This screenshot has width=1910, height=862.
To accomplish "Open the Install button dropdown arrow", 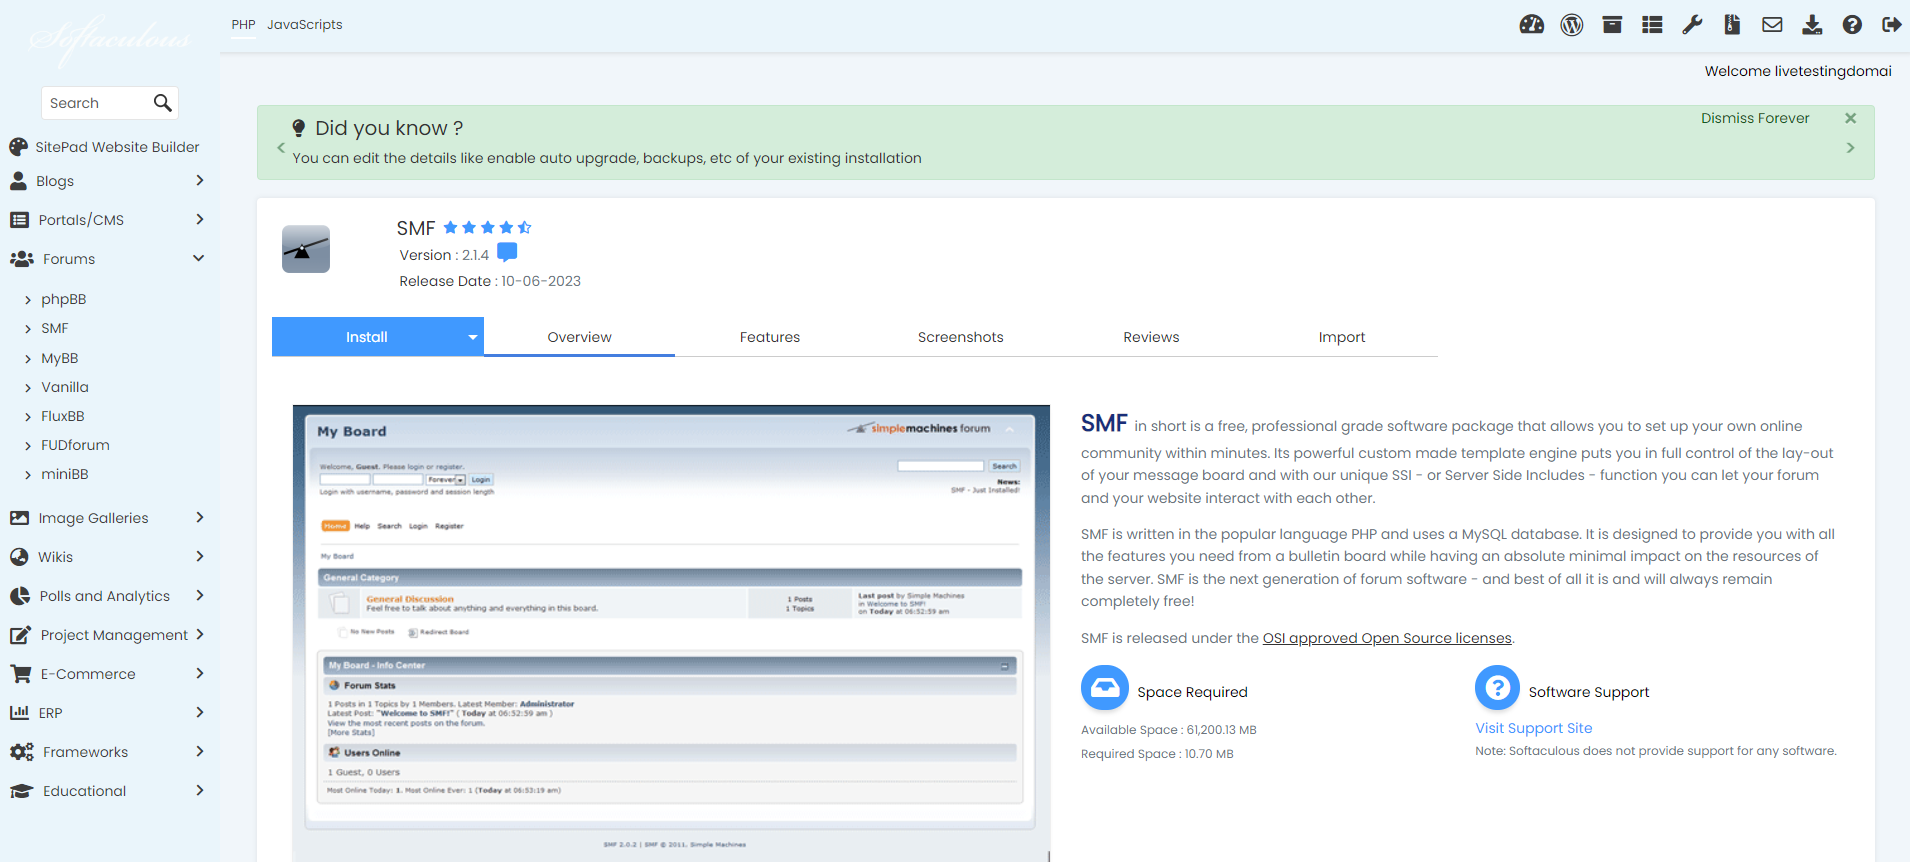I will pos(473,337).
